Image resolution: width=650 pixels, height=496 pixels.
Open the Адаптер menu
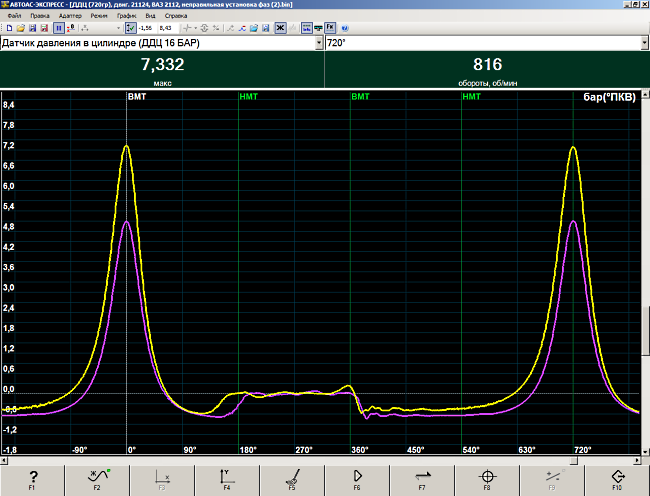(x=71, y=16)
